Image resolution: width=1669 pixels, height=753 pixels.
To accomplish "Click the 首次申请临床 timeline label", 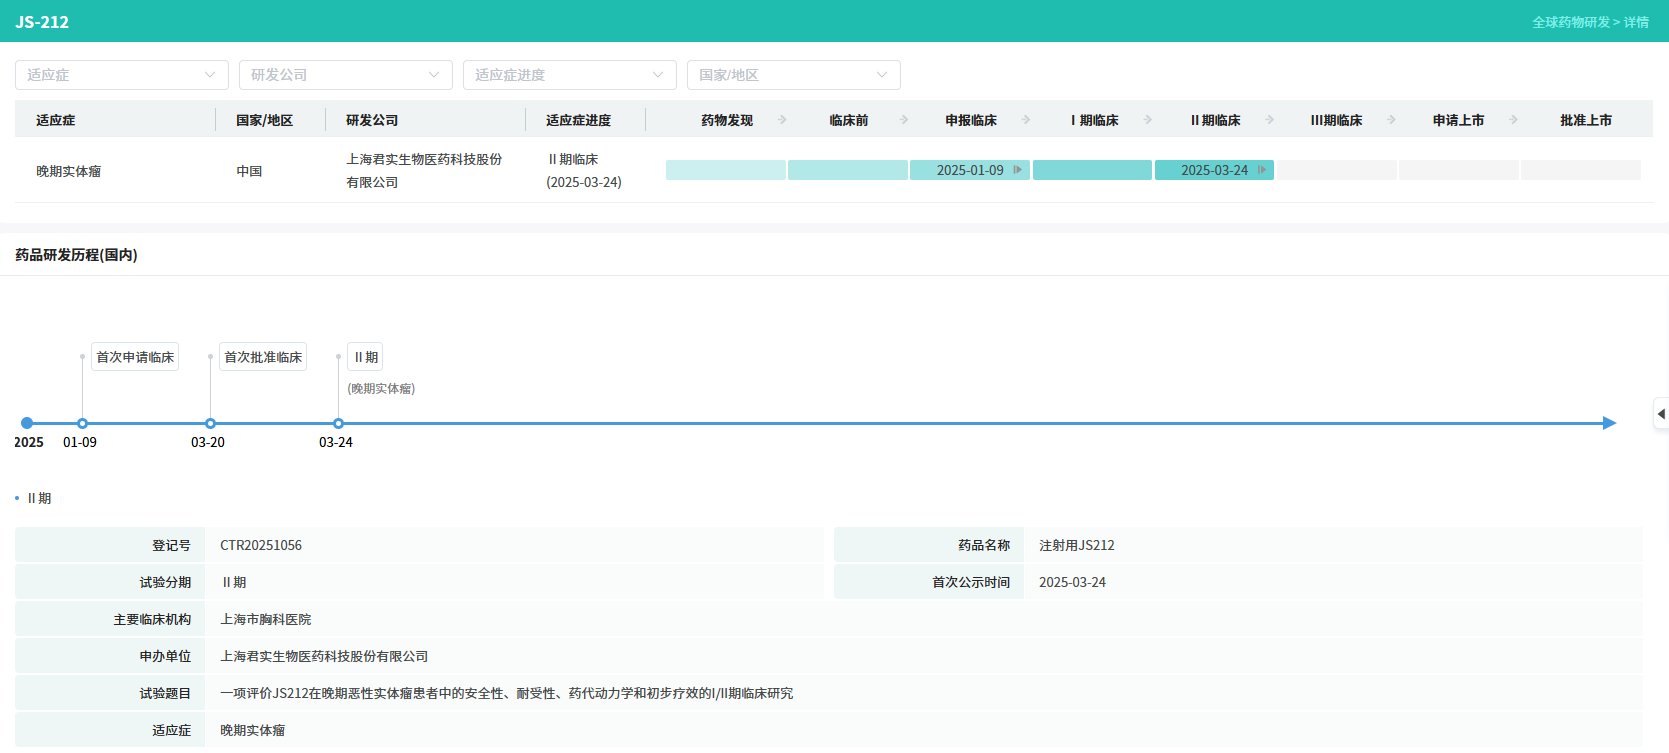I will pyautogui.click(x=135, y=357).
